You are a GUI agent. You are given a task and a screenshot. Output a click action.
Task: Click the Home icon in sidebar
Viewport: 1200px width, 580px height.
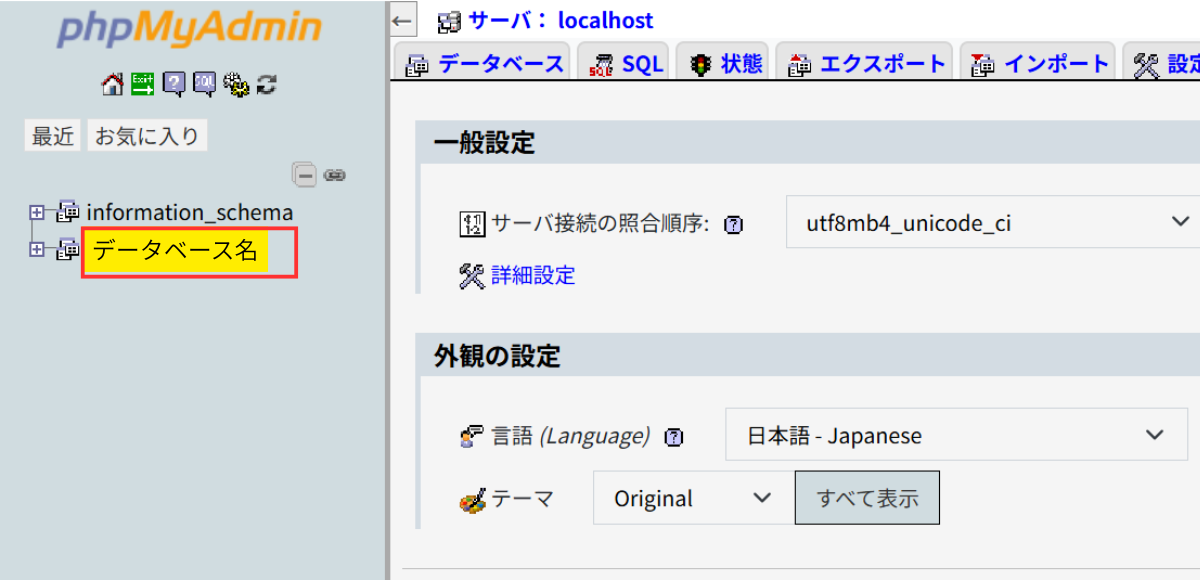click(x=113, y=85)
